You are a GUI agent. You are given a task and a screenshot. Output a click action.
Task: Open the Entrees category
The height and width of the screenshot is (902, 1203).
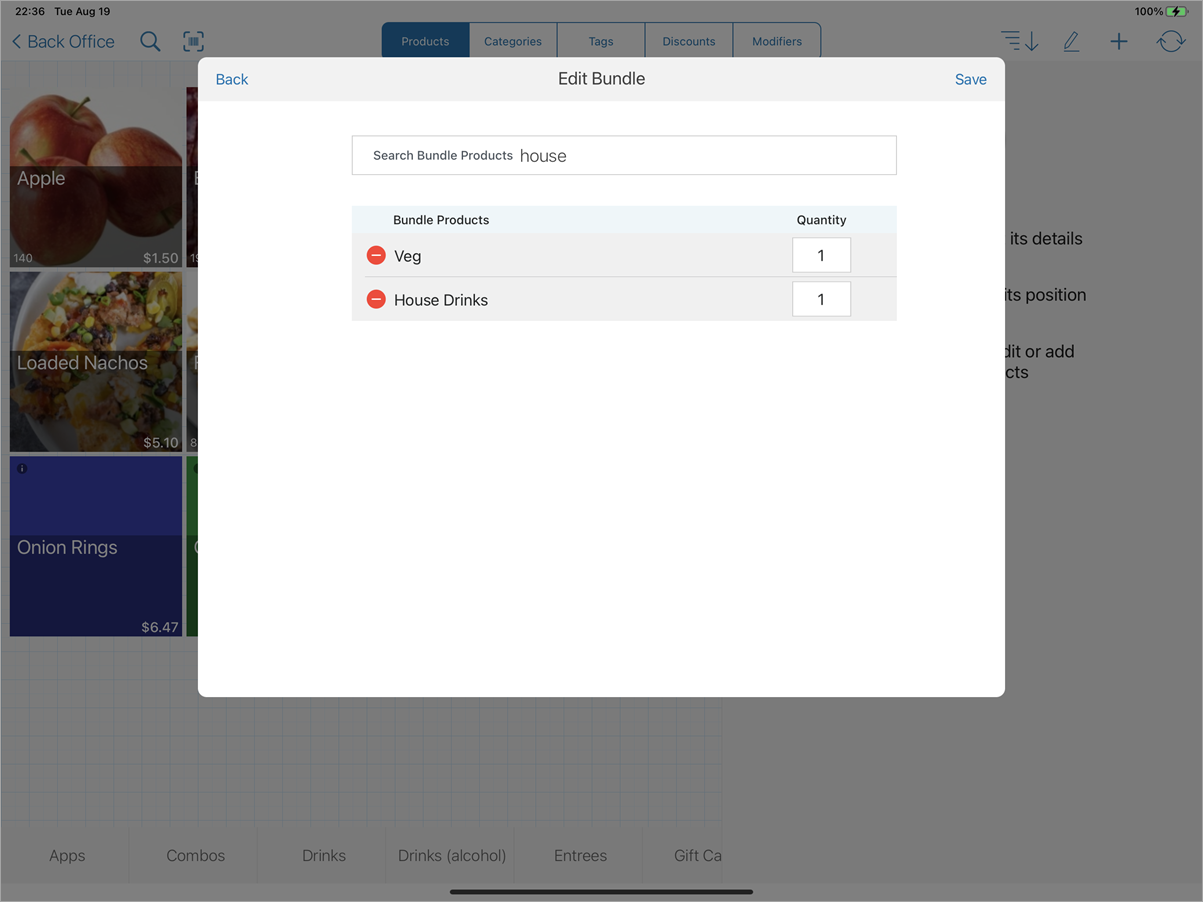(580, 855)
